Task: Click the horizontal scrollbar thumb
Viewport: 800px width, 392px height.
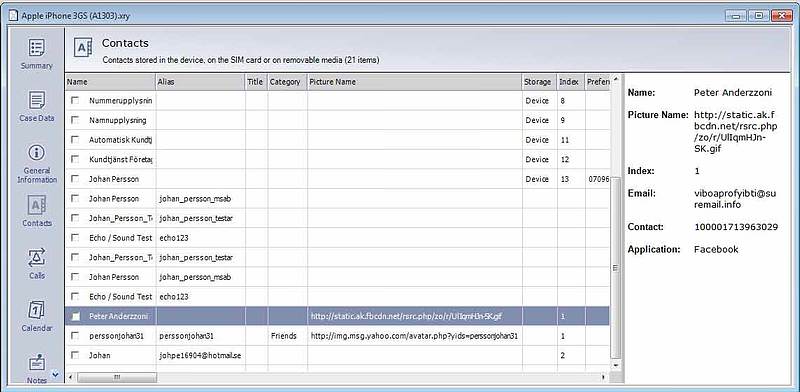Action: [x=117, y=377]
